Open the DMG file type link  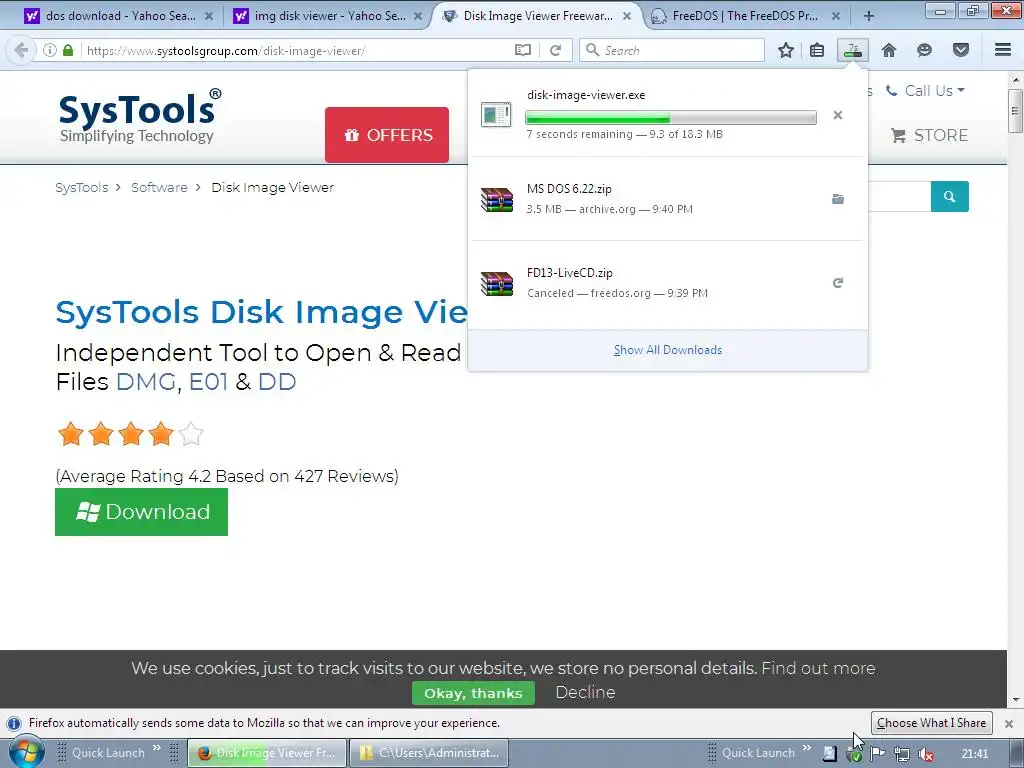146,381
